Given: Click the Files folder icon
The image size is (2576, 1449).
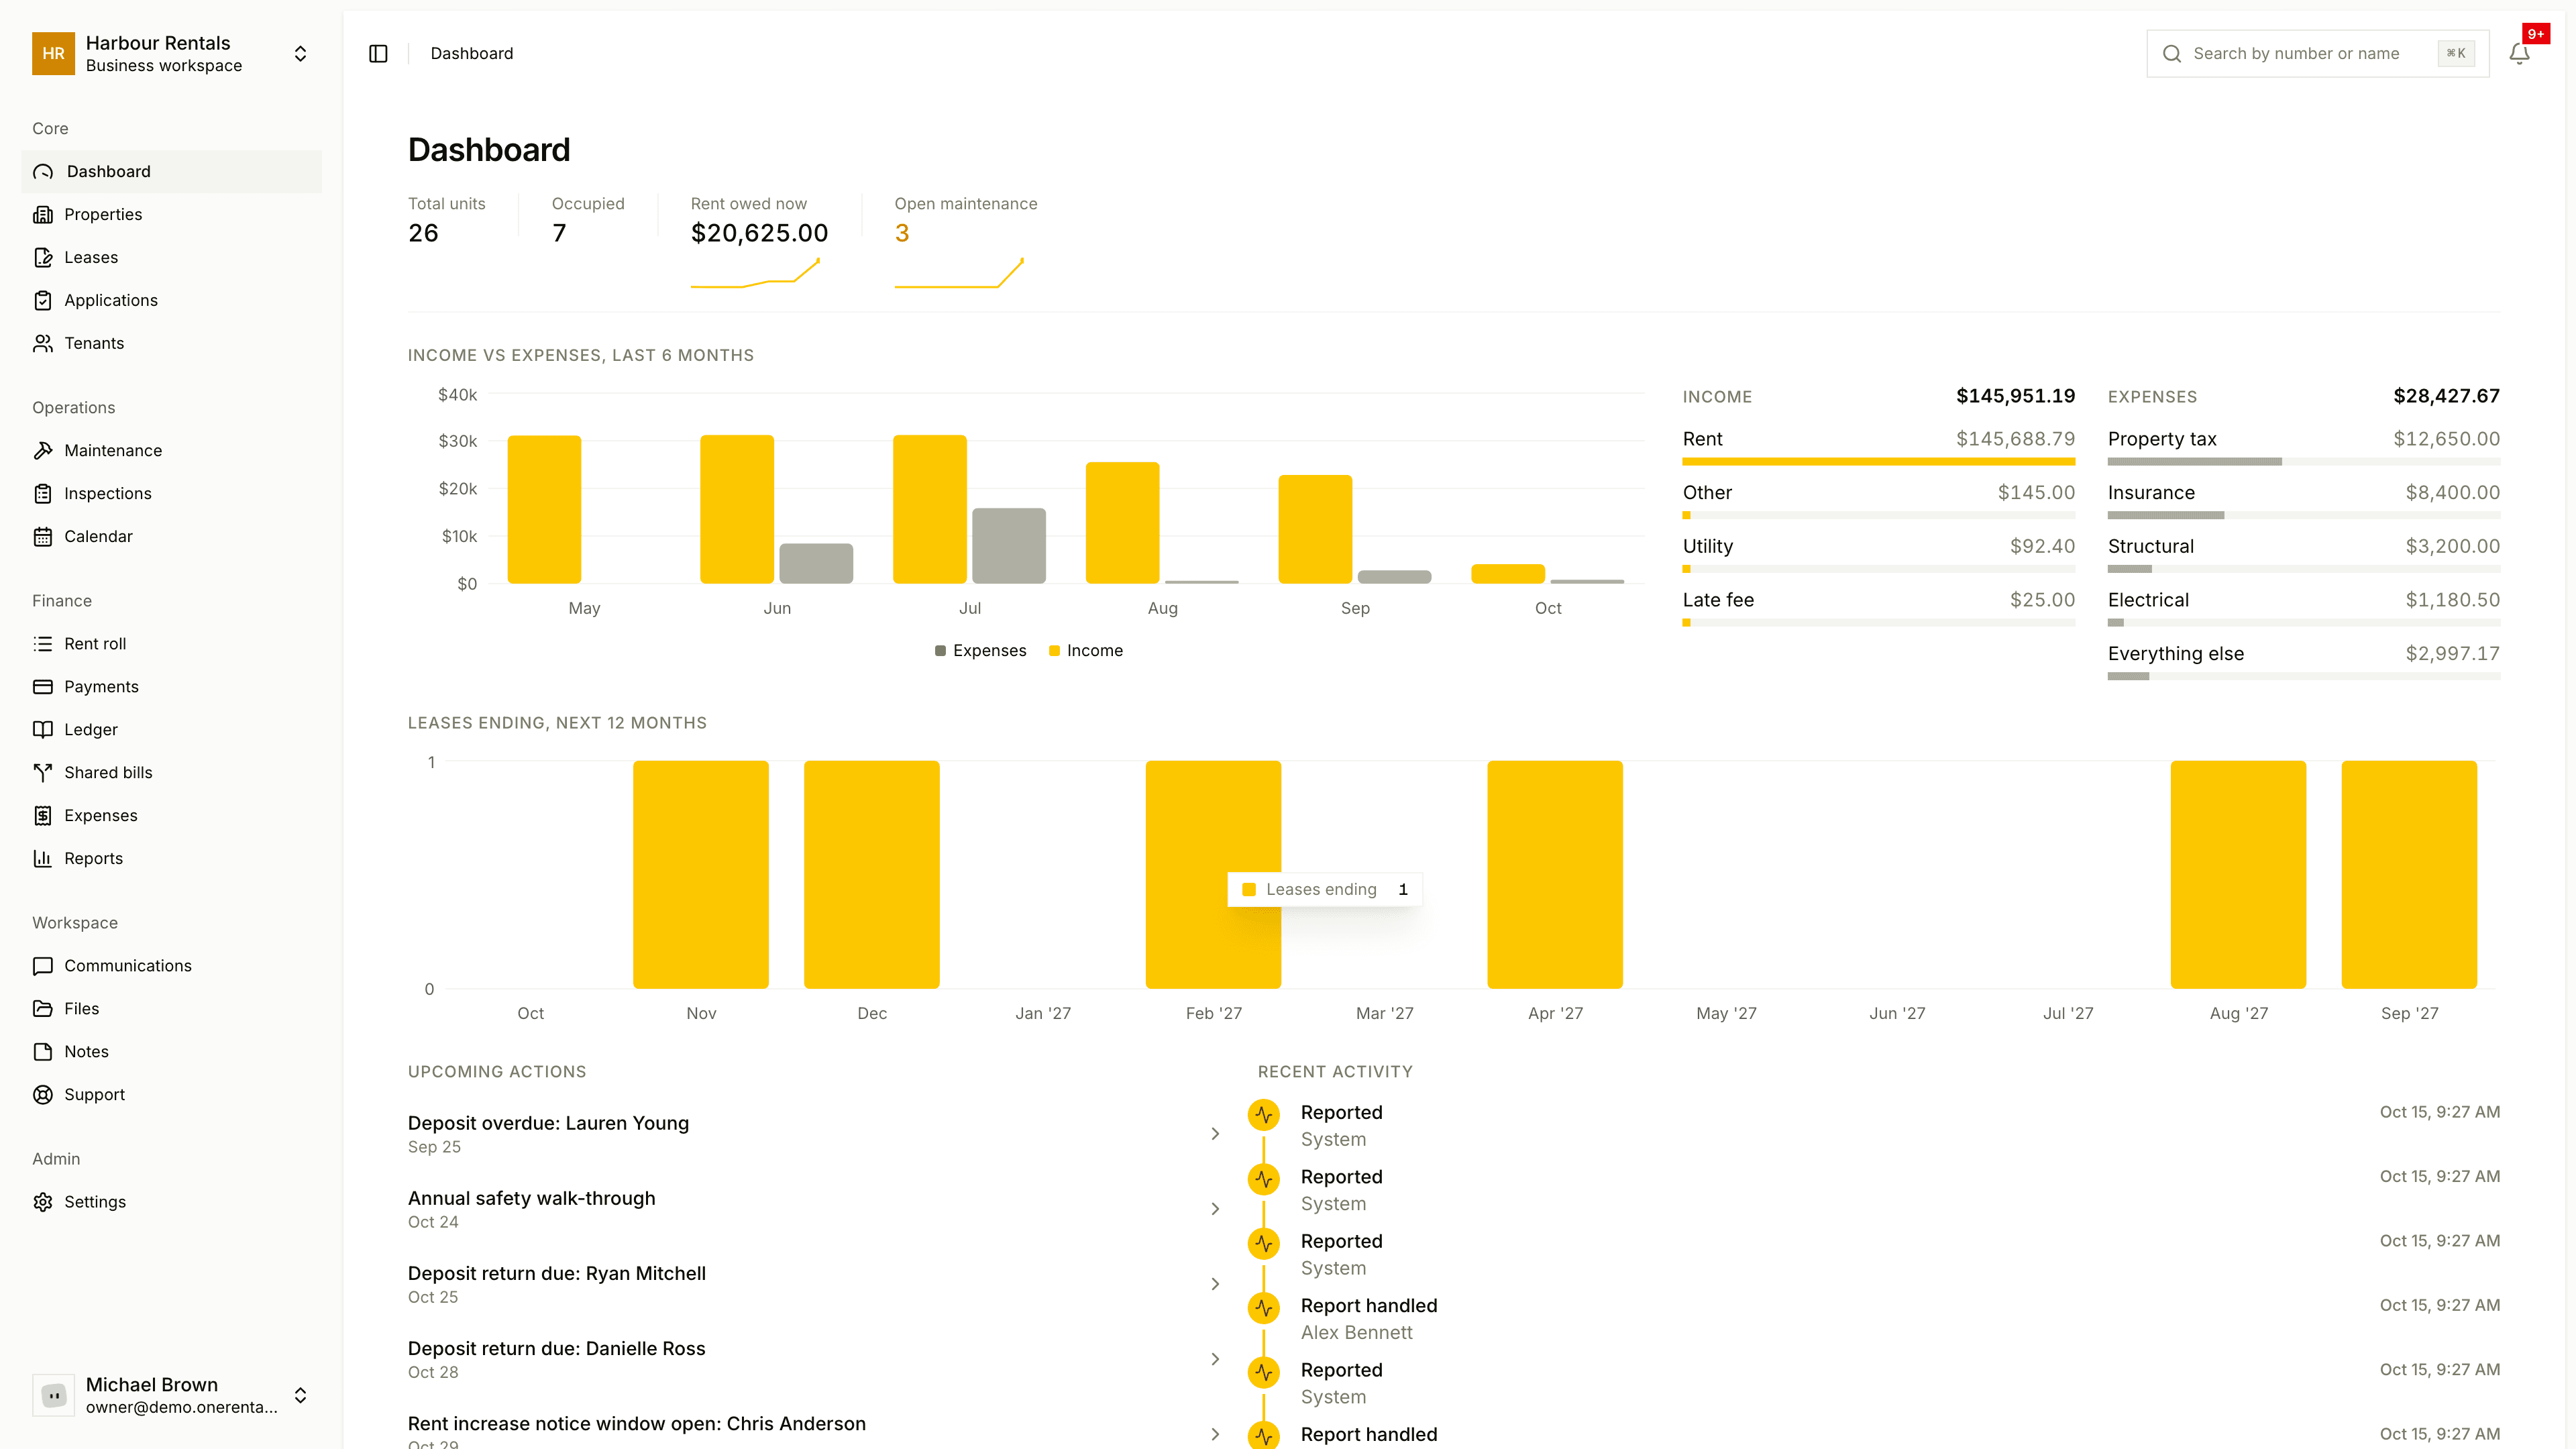Looking at the screenshot, I should (43, 1008).
